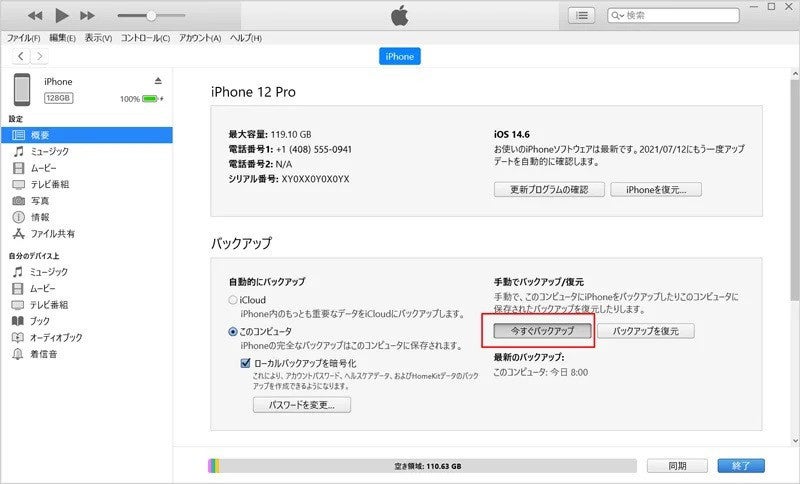Click the iPhone 12 Pro heading
Image resolution: width=800 pixels, height=484 pixels.
tap(253, 92)
